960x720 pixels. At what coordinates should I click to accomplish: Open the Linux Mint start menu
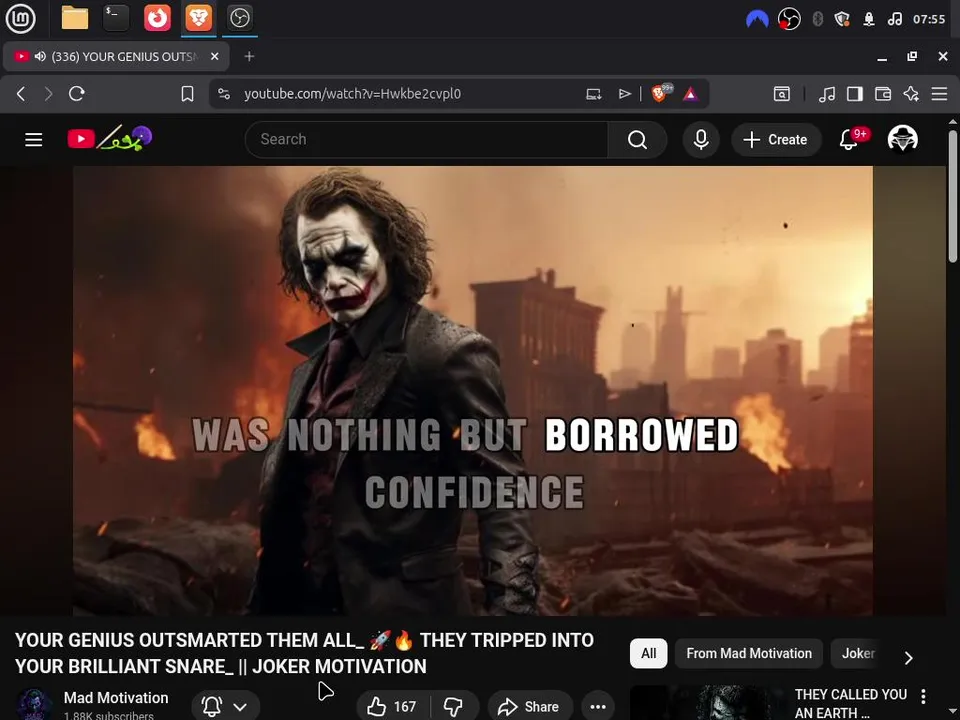20,18
